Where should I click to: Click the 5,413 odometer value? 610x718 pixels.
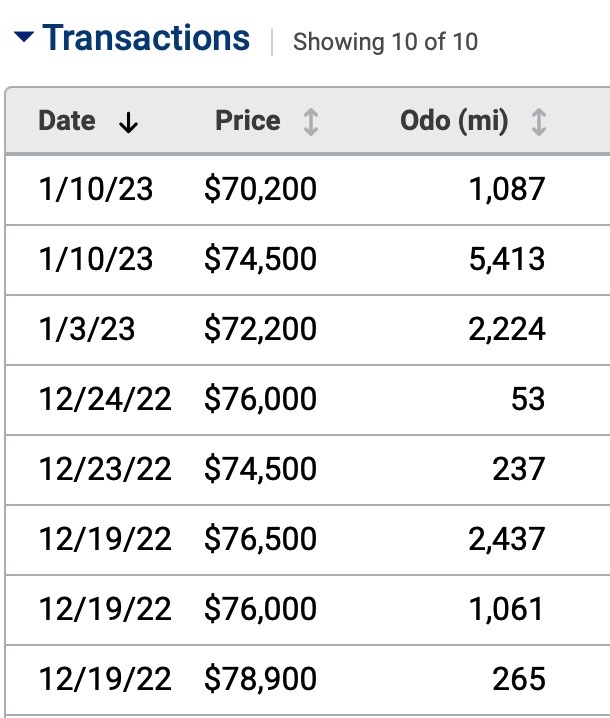click(x=507, y=259)
